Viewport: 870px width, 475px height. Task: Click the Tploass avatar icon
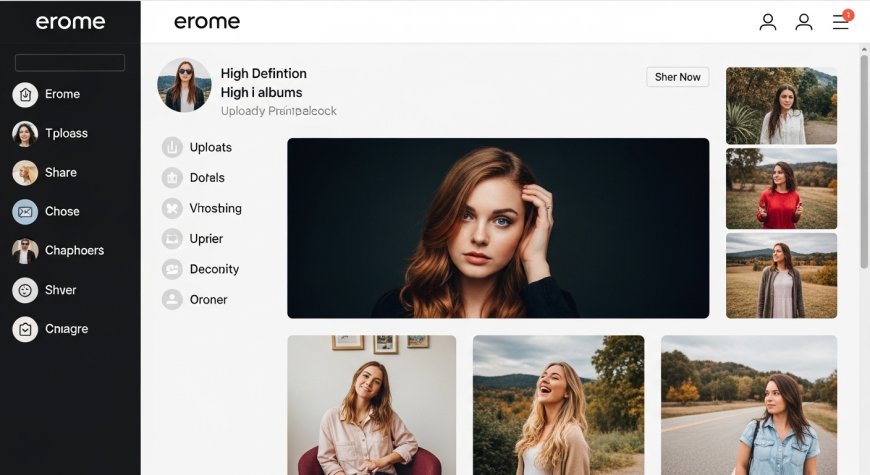25,134
